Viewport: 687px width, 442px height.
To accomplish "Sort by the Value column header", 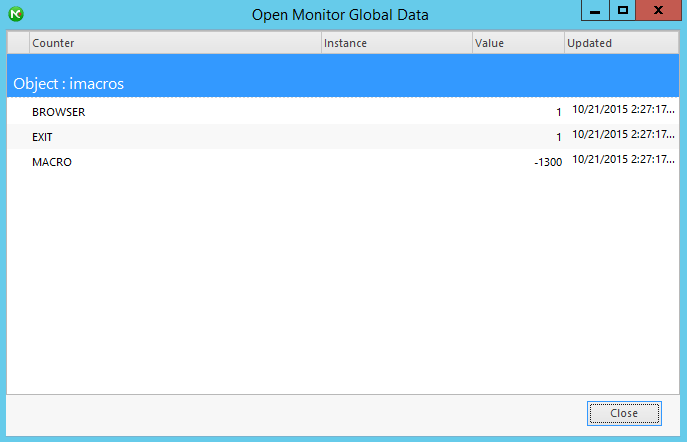I will pos(518,43).
